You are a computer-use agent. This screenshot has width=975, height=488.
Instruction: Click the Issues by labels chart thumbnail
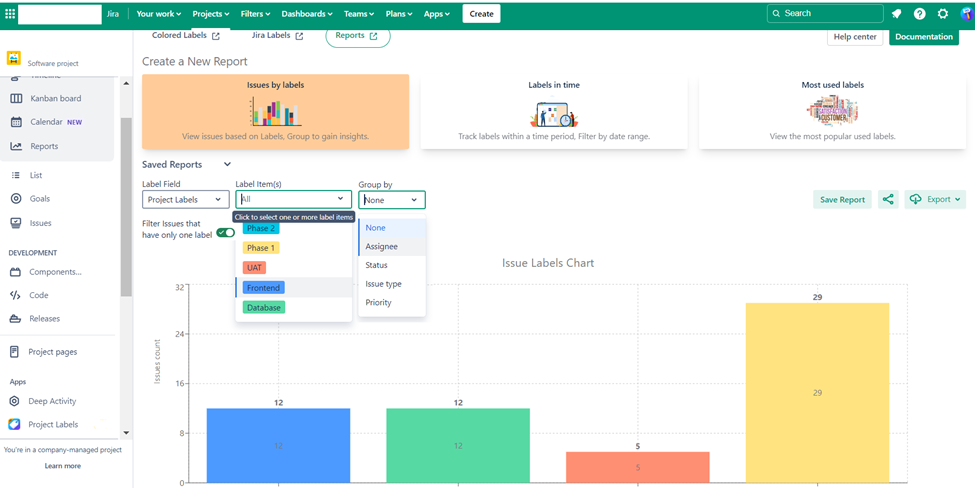click(x=275, y=113)
